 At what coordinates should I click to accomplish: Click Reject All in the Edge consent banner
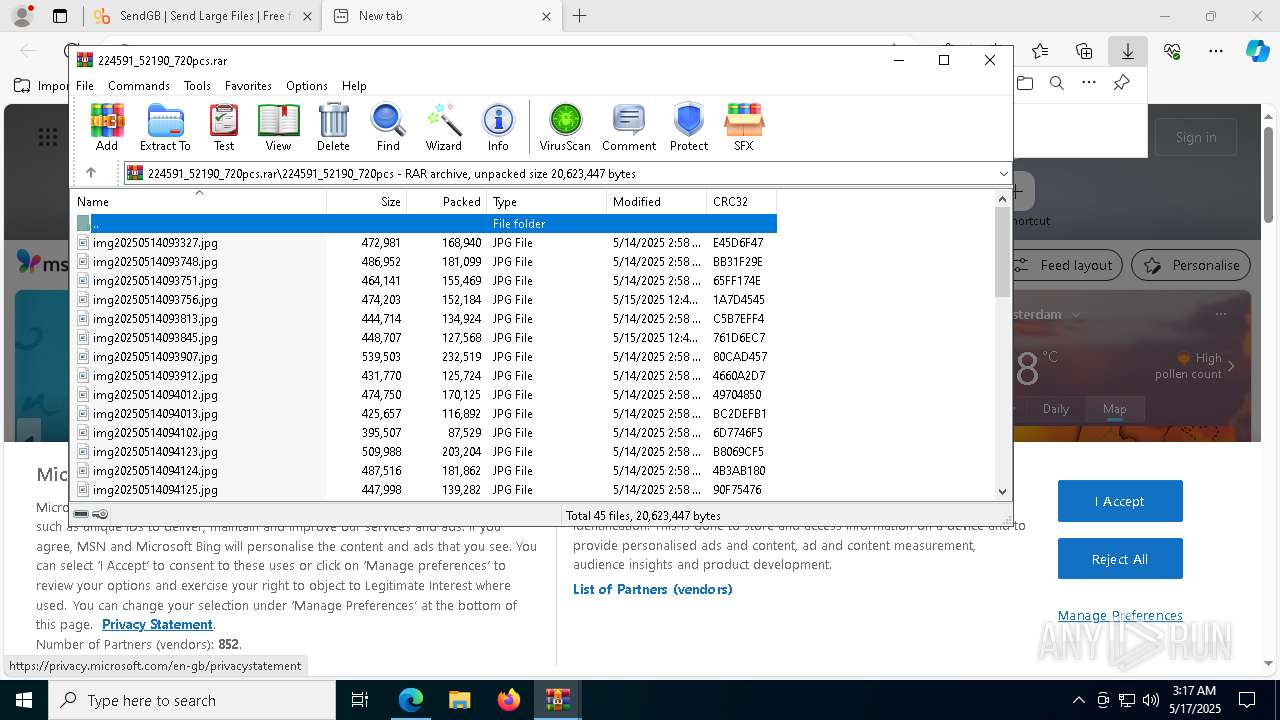click(x=1120, y=559)
